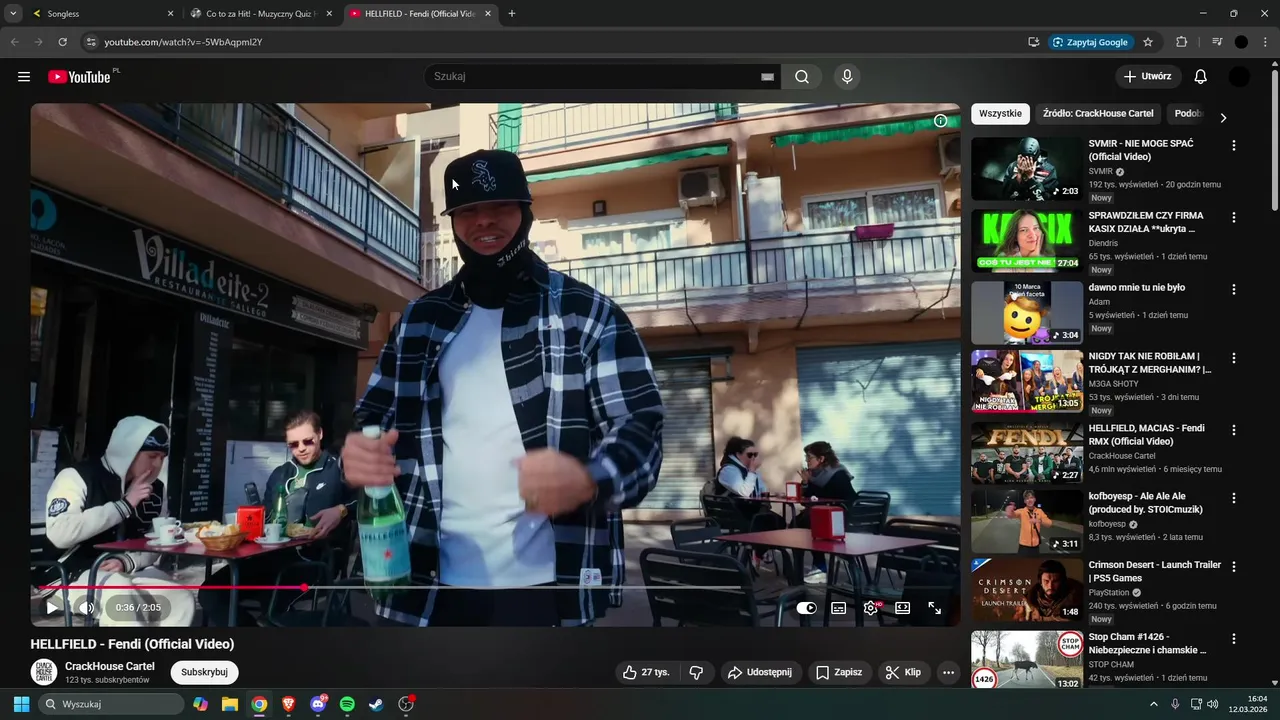The image size is (1280, 720).
Task: Open the Stop Cham #1426 video title
Action: pos(1147,643)
